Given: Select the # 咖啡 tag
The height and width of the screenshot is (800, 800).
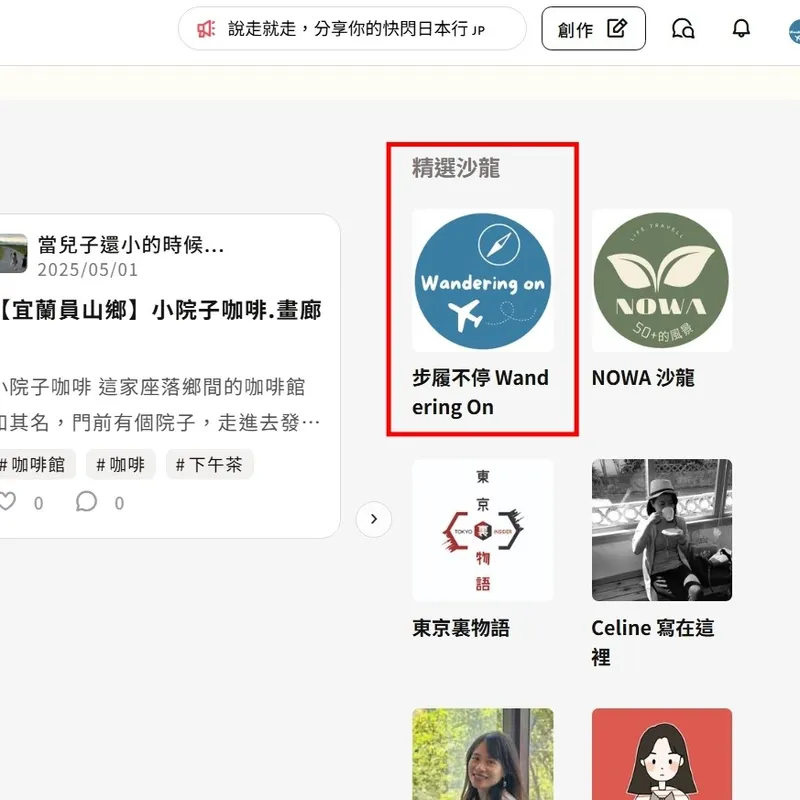Looking at the screenshot, I should (x=121, y=465).
